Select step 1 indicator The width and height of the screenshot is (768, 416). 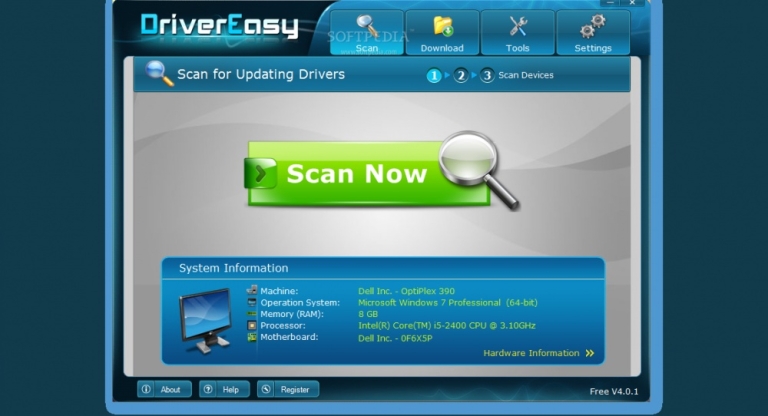(434, 75)
